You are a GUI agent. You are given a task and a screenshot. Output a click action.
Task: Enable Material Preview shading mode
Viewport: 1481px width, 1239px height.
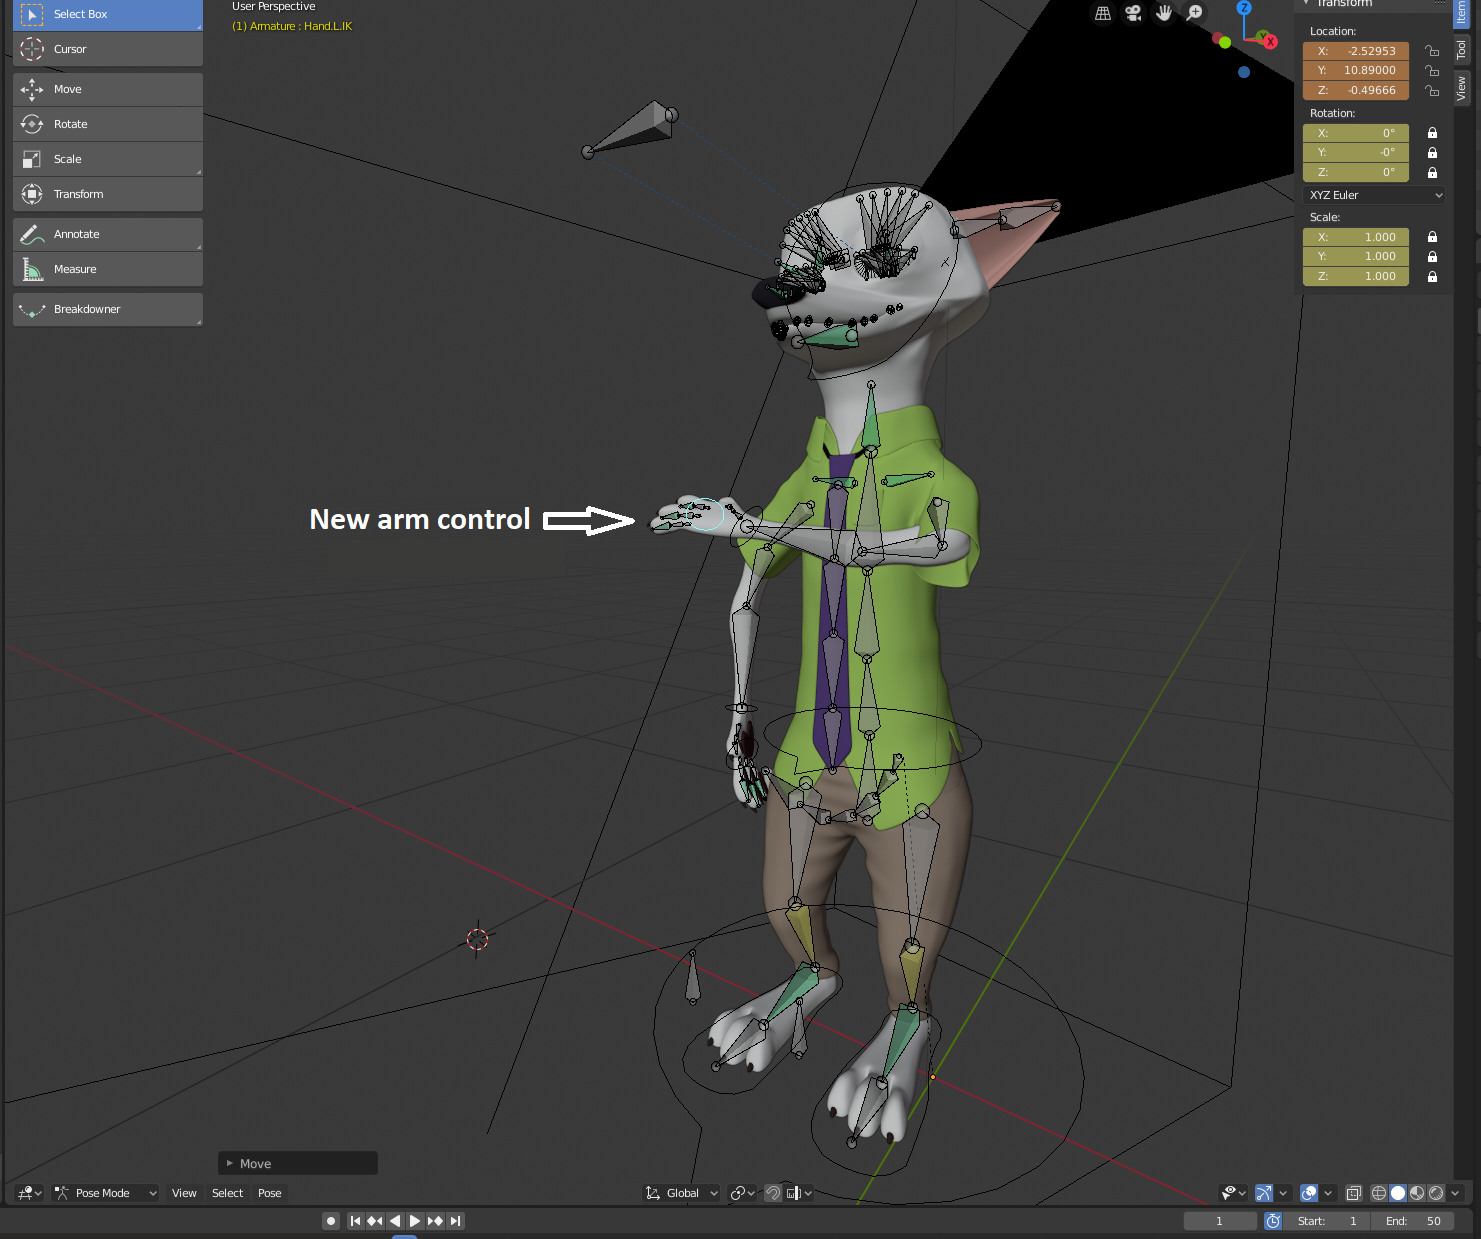(x=1416, y=1193)
